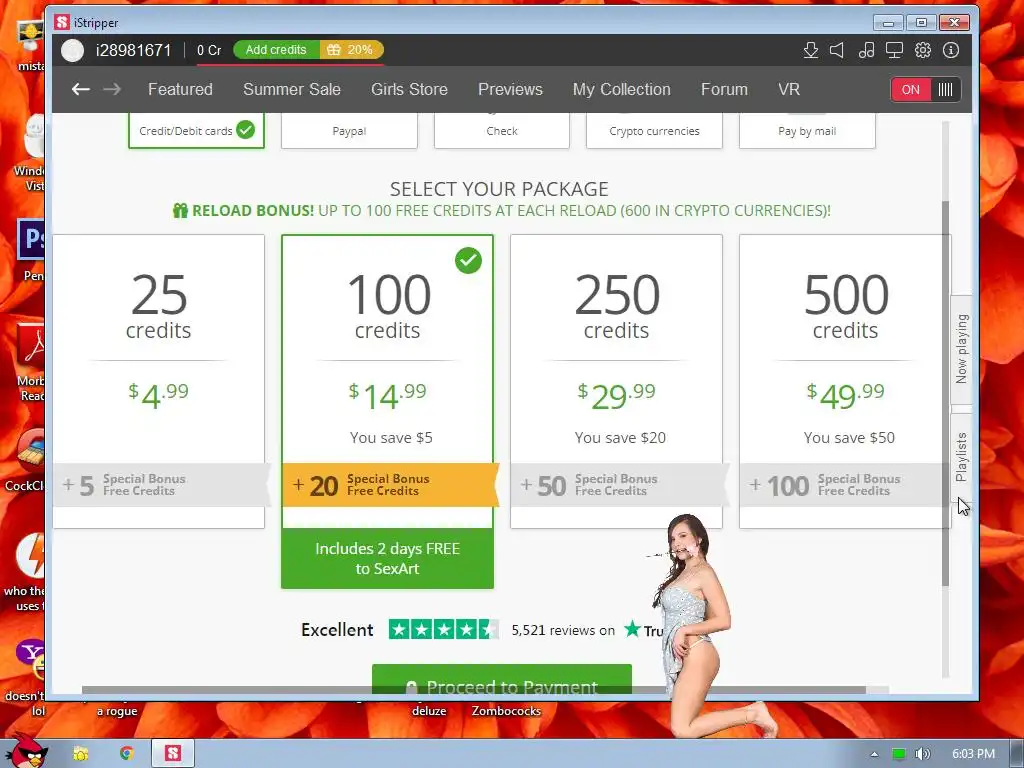The width and height of the screenshot is (1024, 768).
Task: Click Proceed to Payment button
Action: pos(502,679)
